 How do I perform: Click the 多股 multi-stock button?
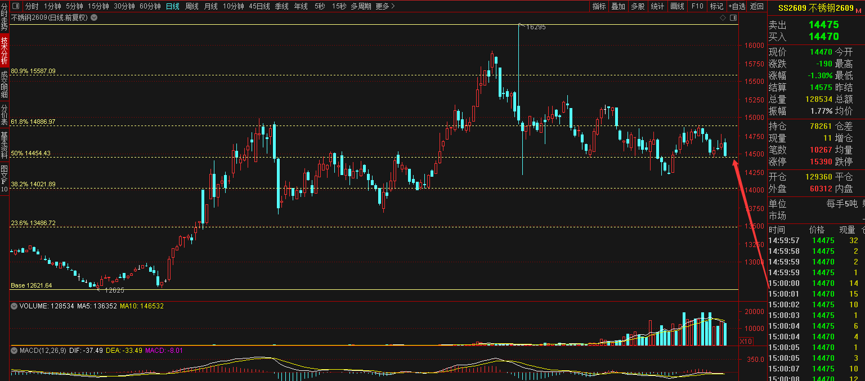(638, 6)
